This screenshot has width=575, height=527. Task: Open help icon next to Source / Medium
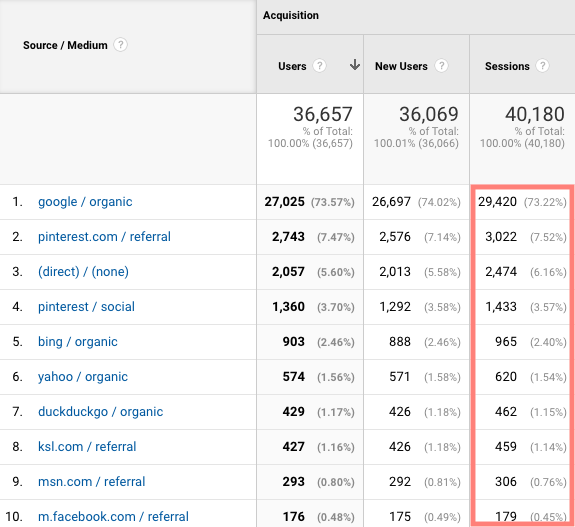[120, 45]
